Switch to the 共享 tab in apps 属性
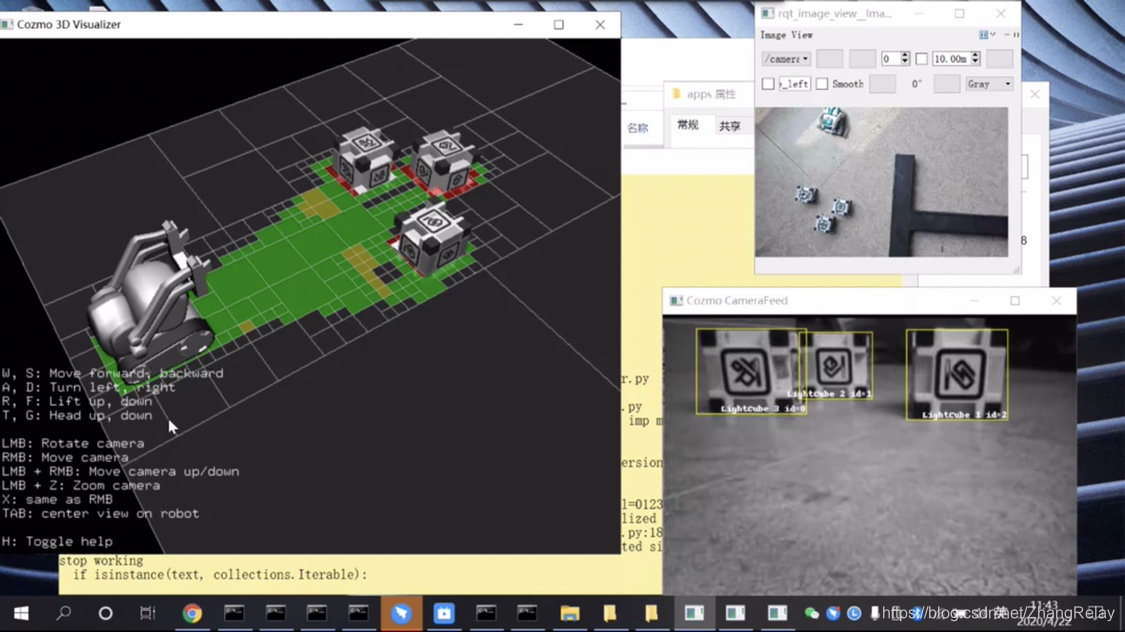The height and width of the screenshot is (632, 1125). (730, 126)
